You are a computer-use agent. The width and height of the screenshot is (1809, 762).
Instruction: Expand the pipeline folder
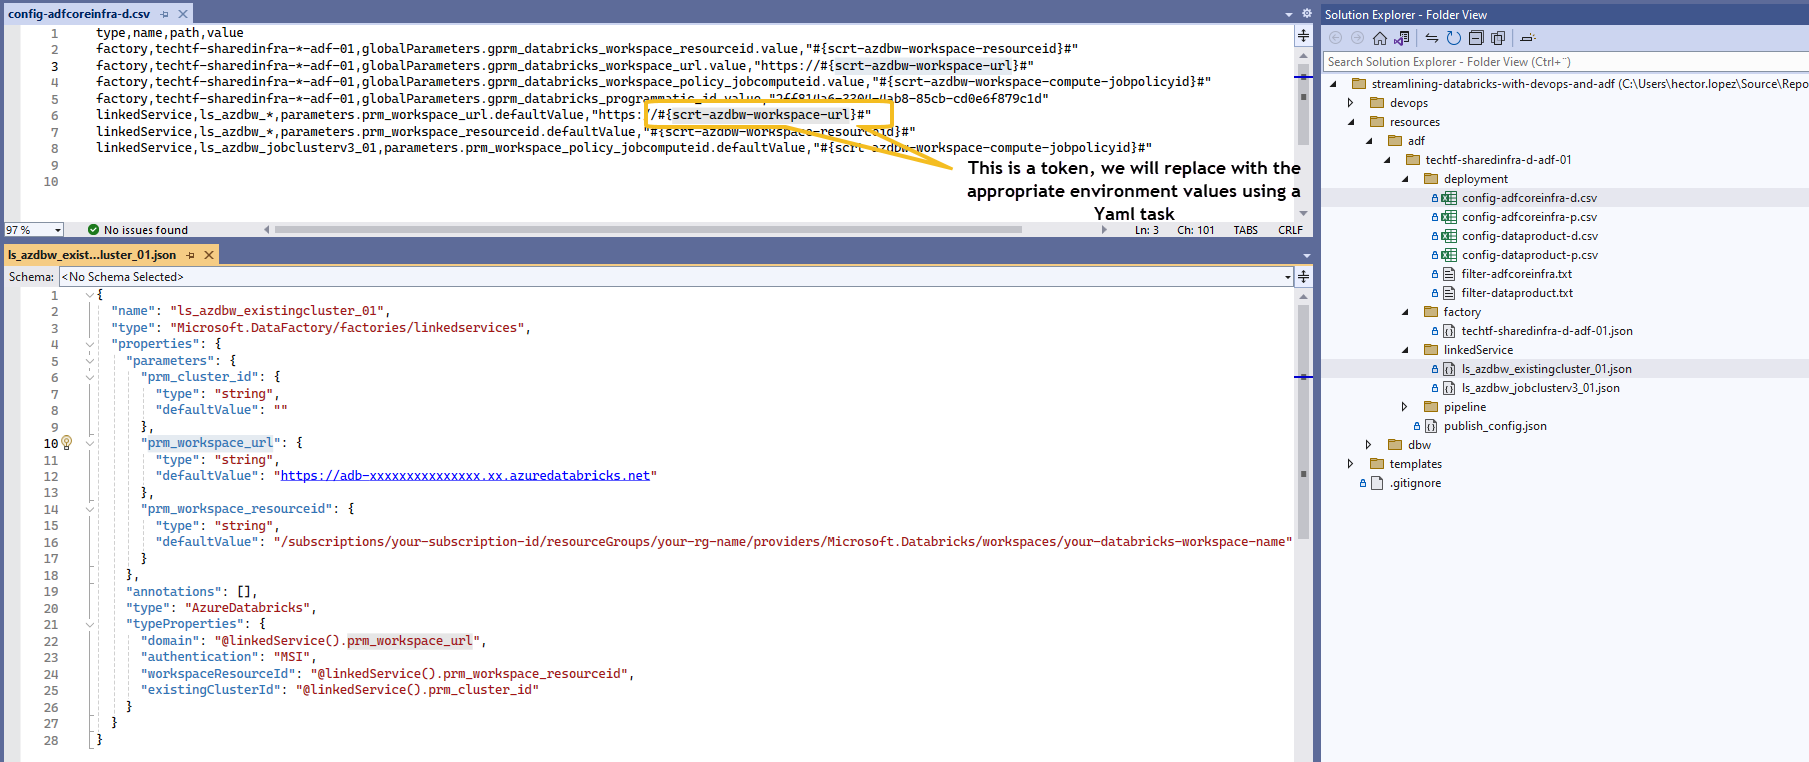pos(1405,407)
